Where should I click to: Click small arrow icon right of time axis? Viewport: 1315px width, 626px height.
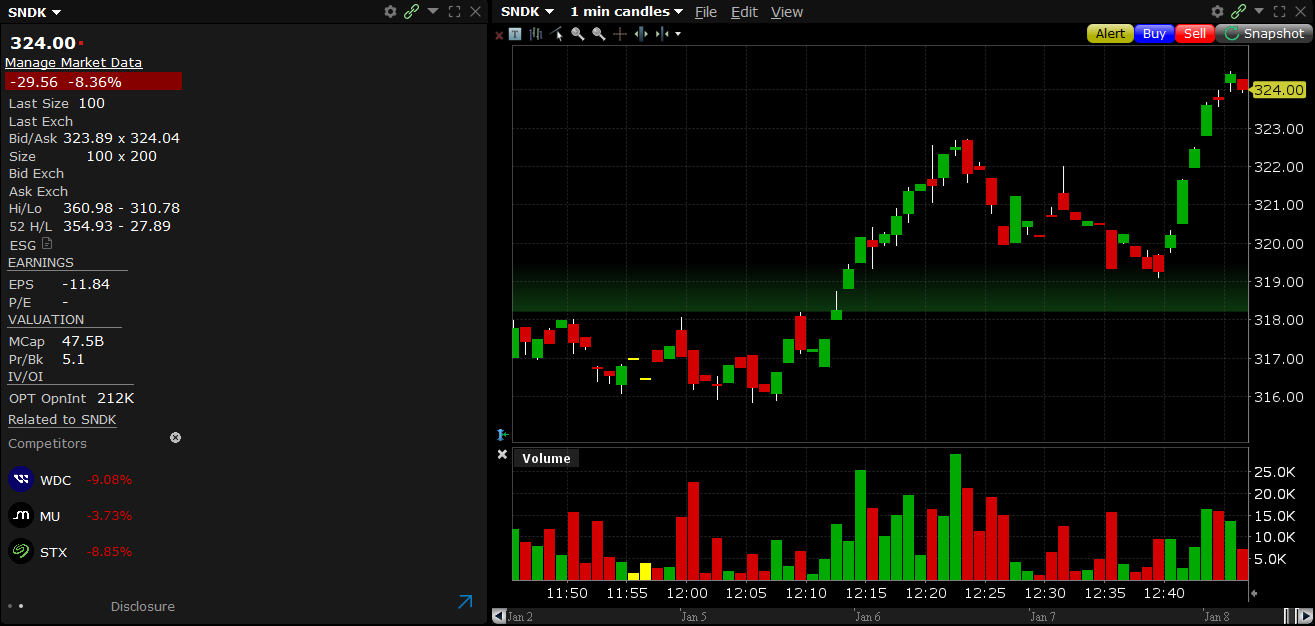1255,594
